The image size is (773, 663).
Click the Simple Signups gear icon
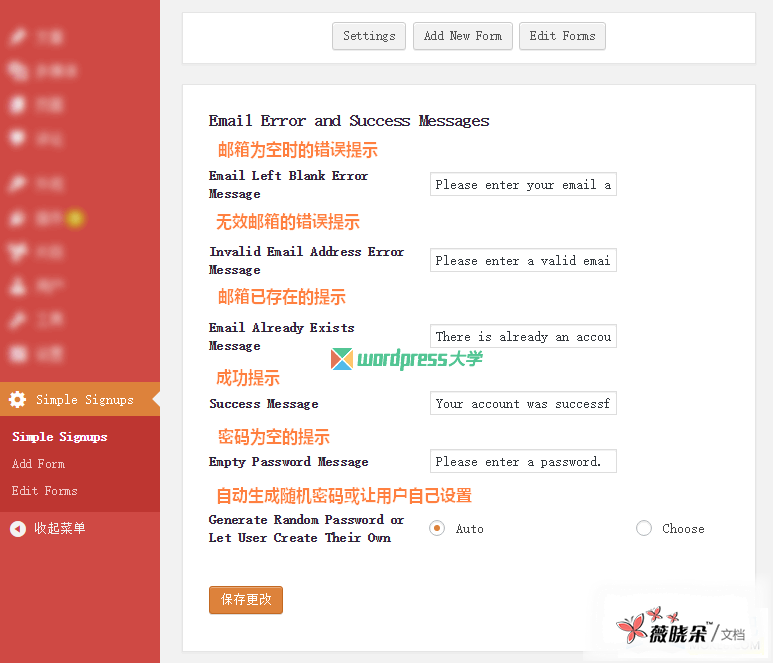(18, 399)
